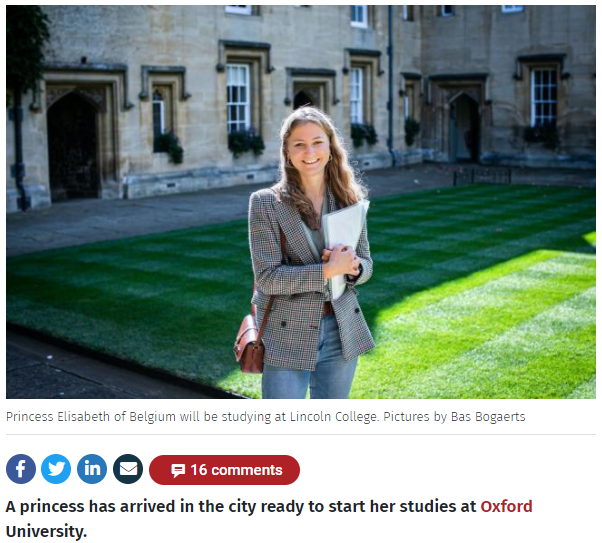This screenshot has width=602, height=543.
Task: Follow the red Oxford link
Action: (506, 506)
